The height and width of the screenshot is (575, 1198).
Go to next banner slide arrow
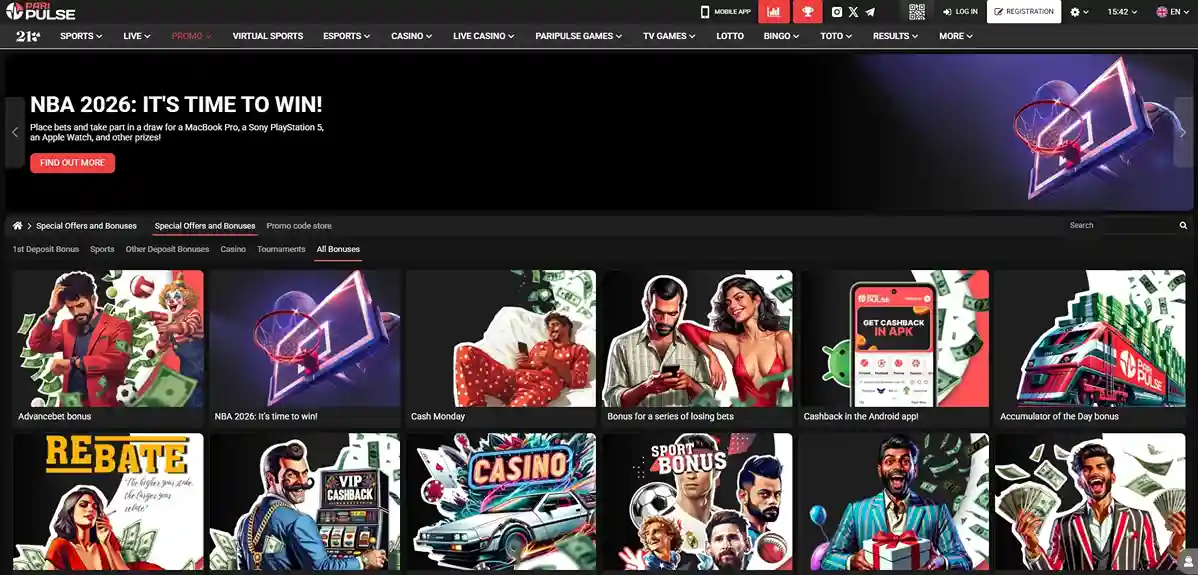[1182, 132]
